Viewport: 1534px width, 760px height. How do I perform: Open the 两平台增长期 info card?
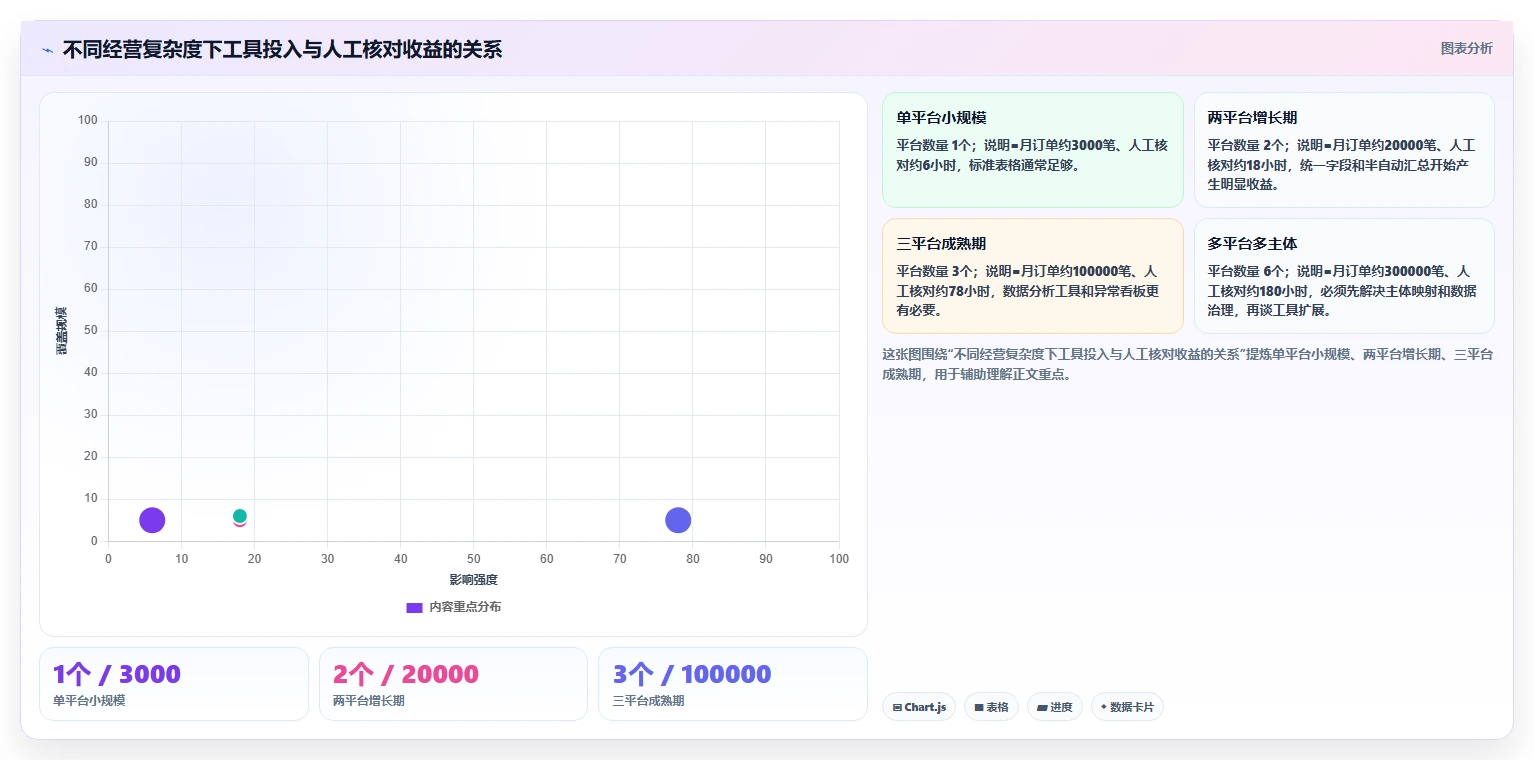(x=1344, y=150)
